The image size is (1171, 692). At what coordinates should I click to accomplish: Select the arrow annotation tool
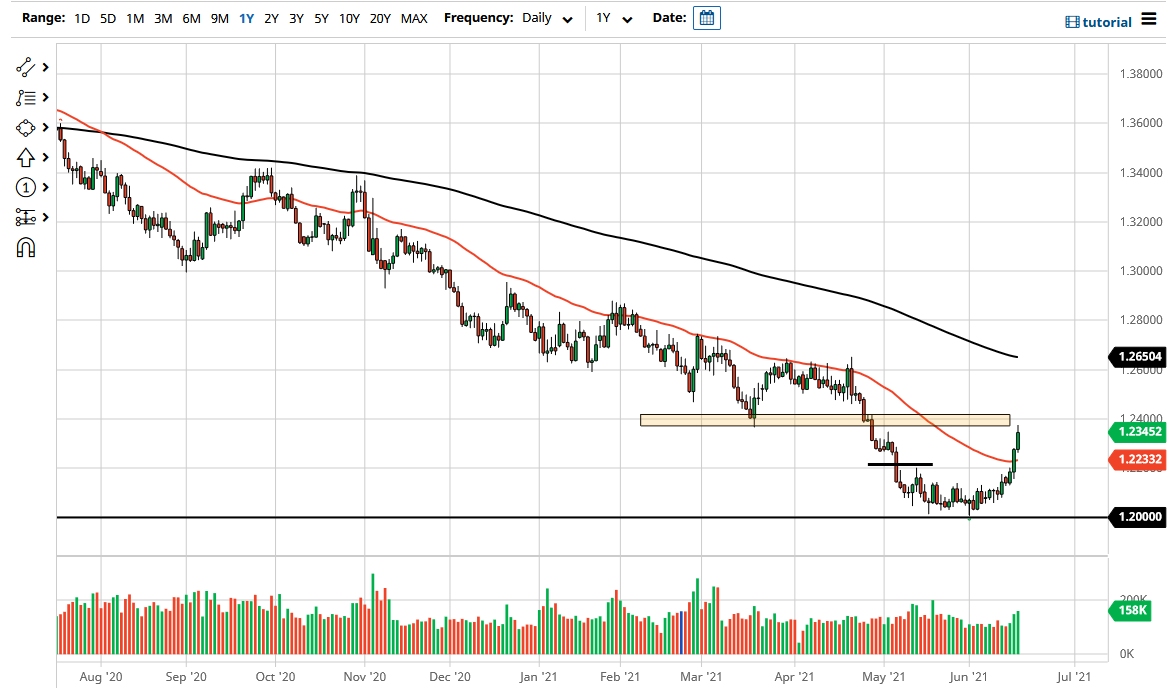click(x=24, y=157)
